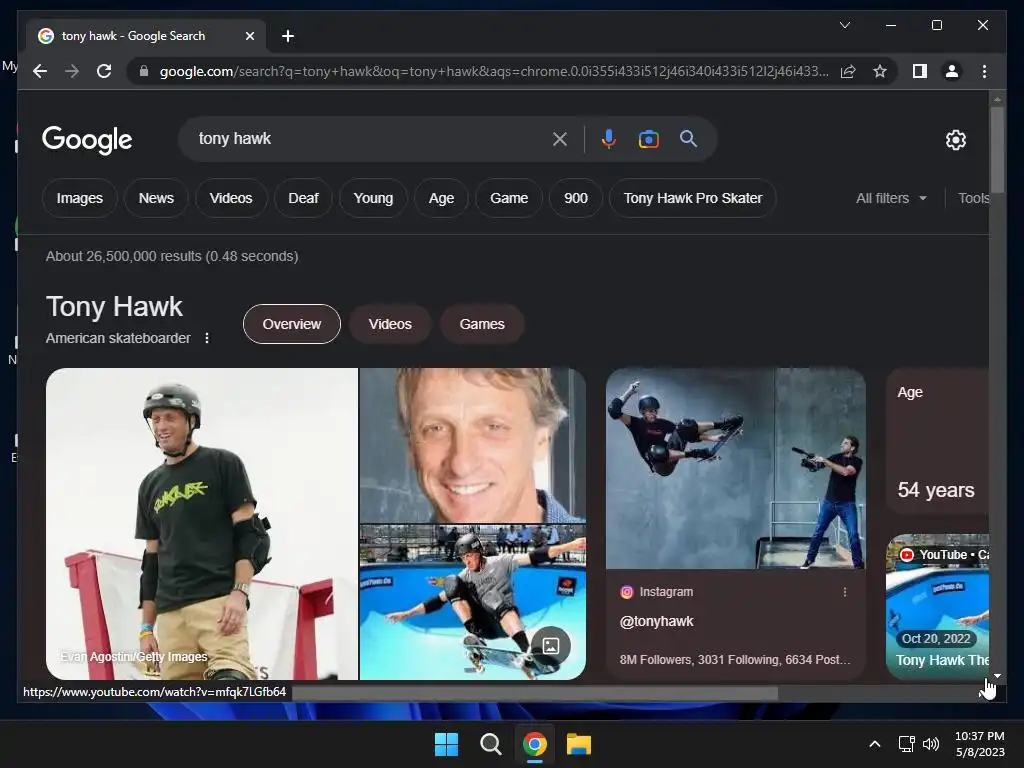Screen dimensions: 1024x768
Task: View site information lock icon
Action: pos(144,71)
